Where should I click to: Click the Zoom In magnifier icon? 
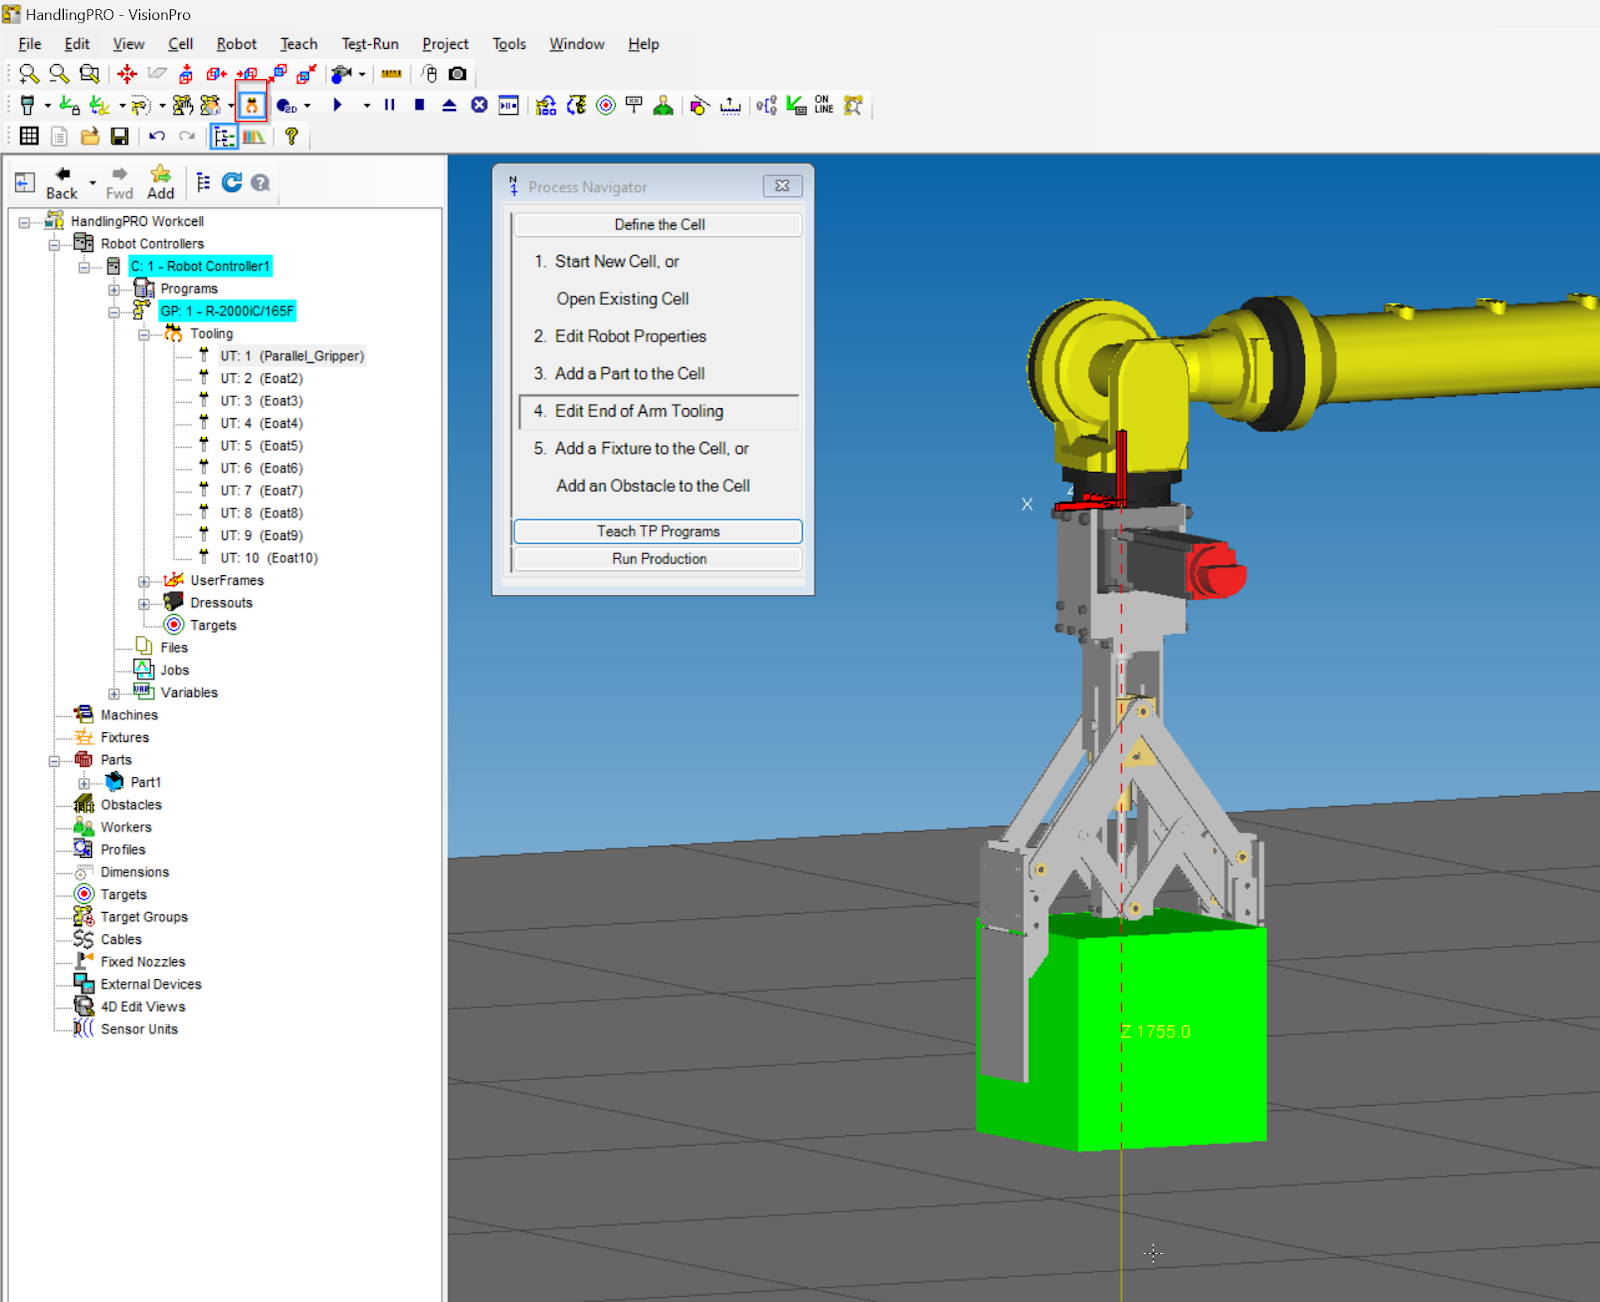(x=29, y=74)
